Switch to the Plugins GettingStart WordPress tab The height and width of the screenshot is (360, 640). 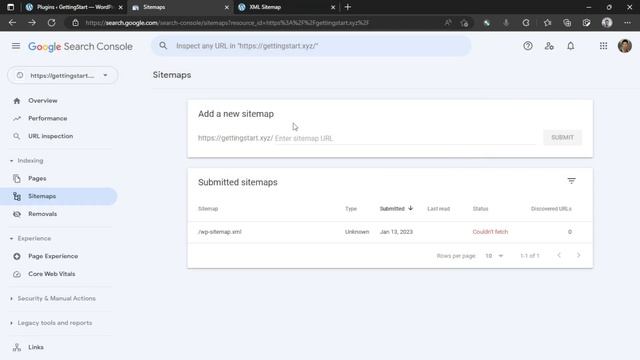click(73, 7)
